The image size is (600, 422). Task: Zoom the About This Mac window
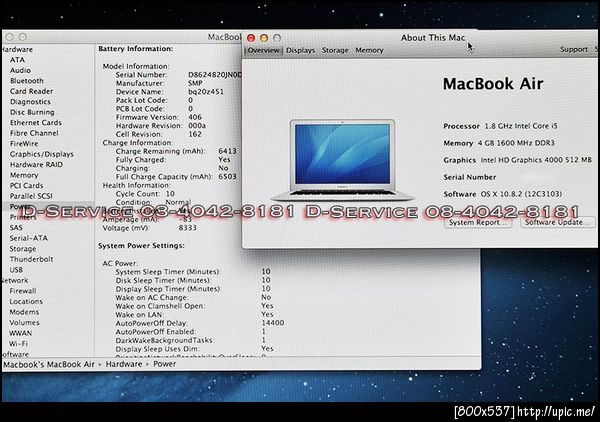point(277,38)
